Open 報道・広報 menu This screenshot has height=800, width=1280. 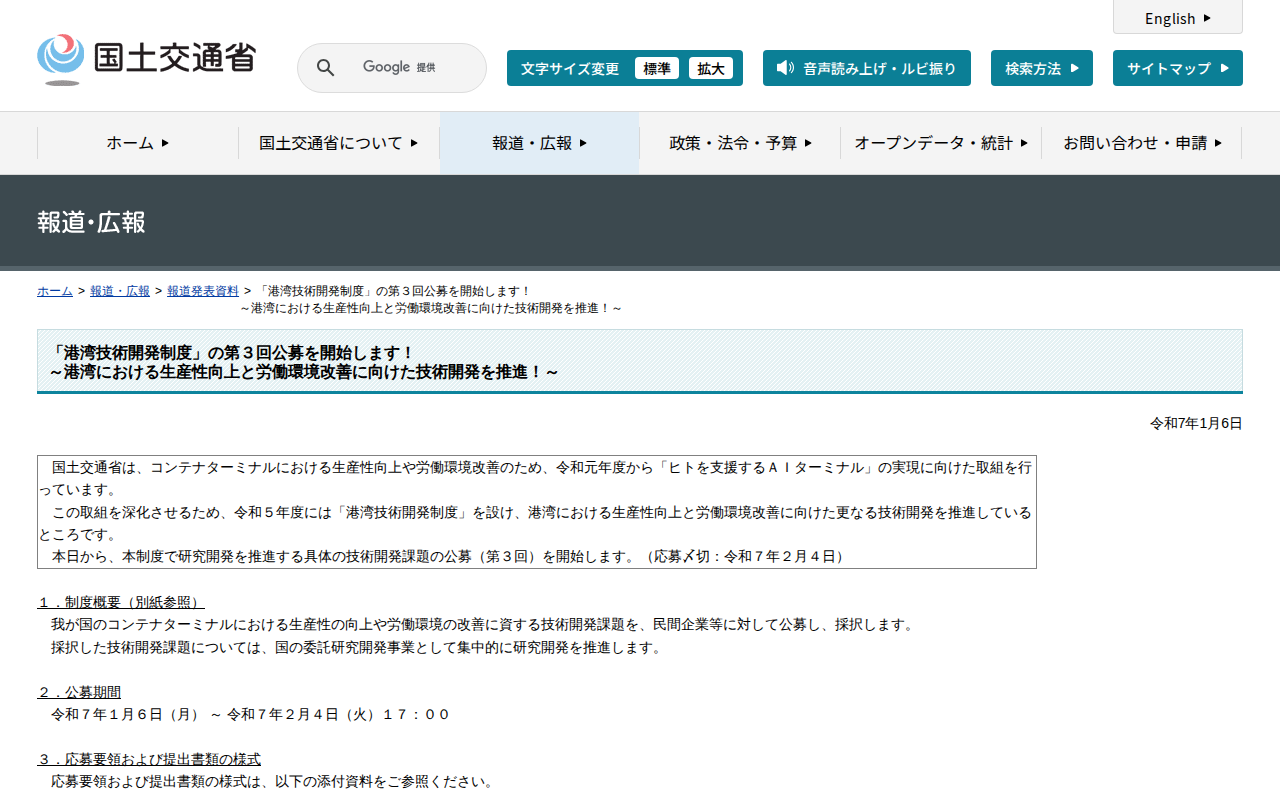tap(540, 143)
